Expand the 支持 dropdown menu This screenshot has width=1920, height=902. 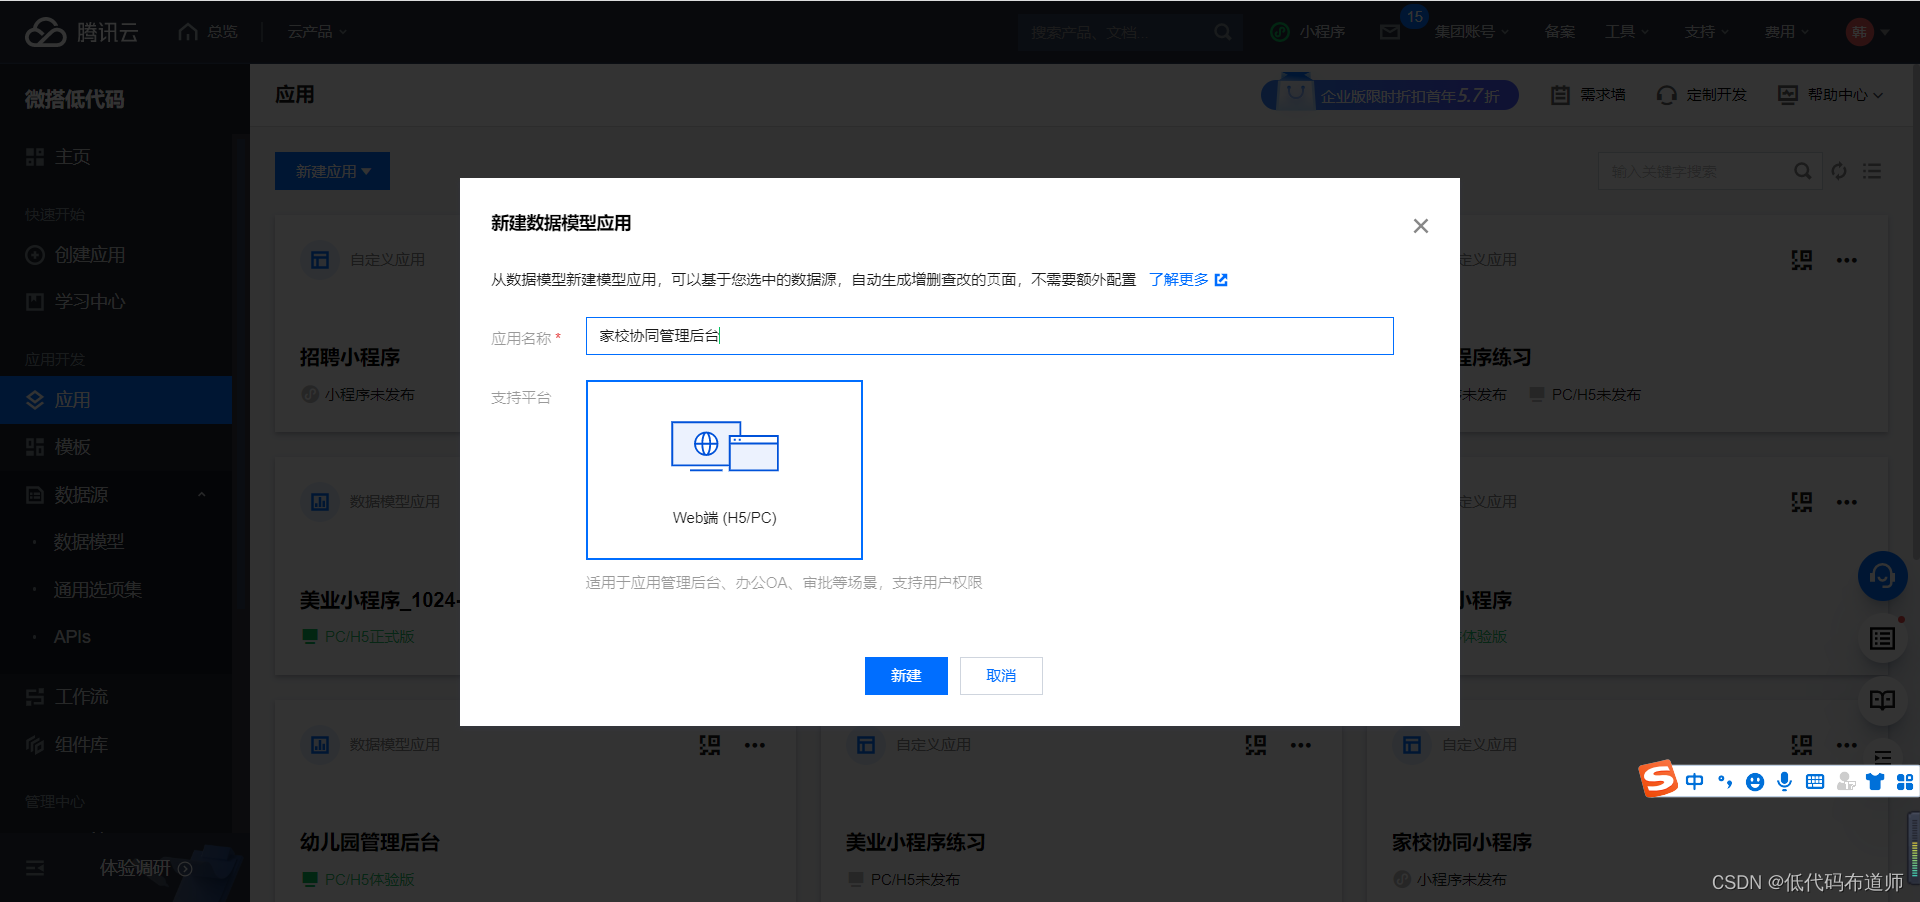click(1707, 32)
